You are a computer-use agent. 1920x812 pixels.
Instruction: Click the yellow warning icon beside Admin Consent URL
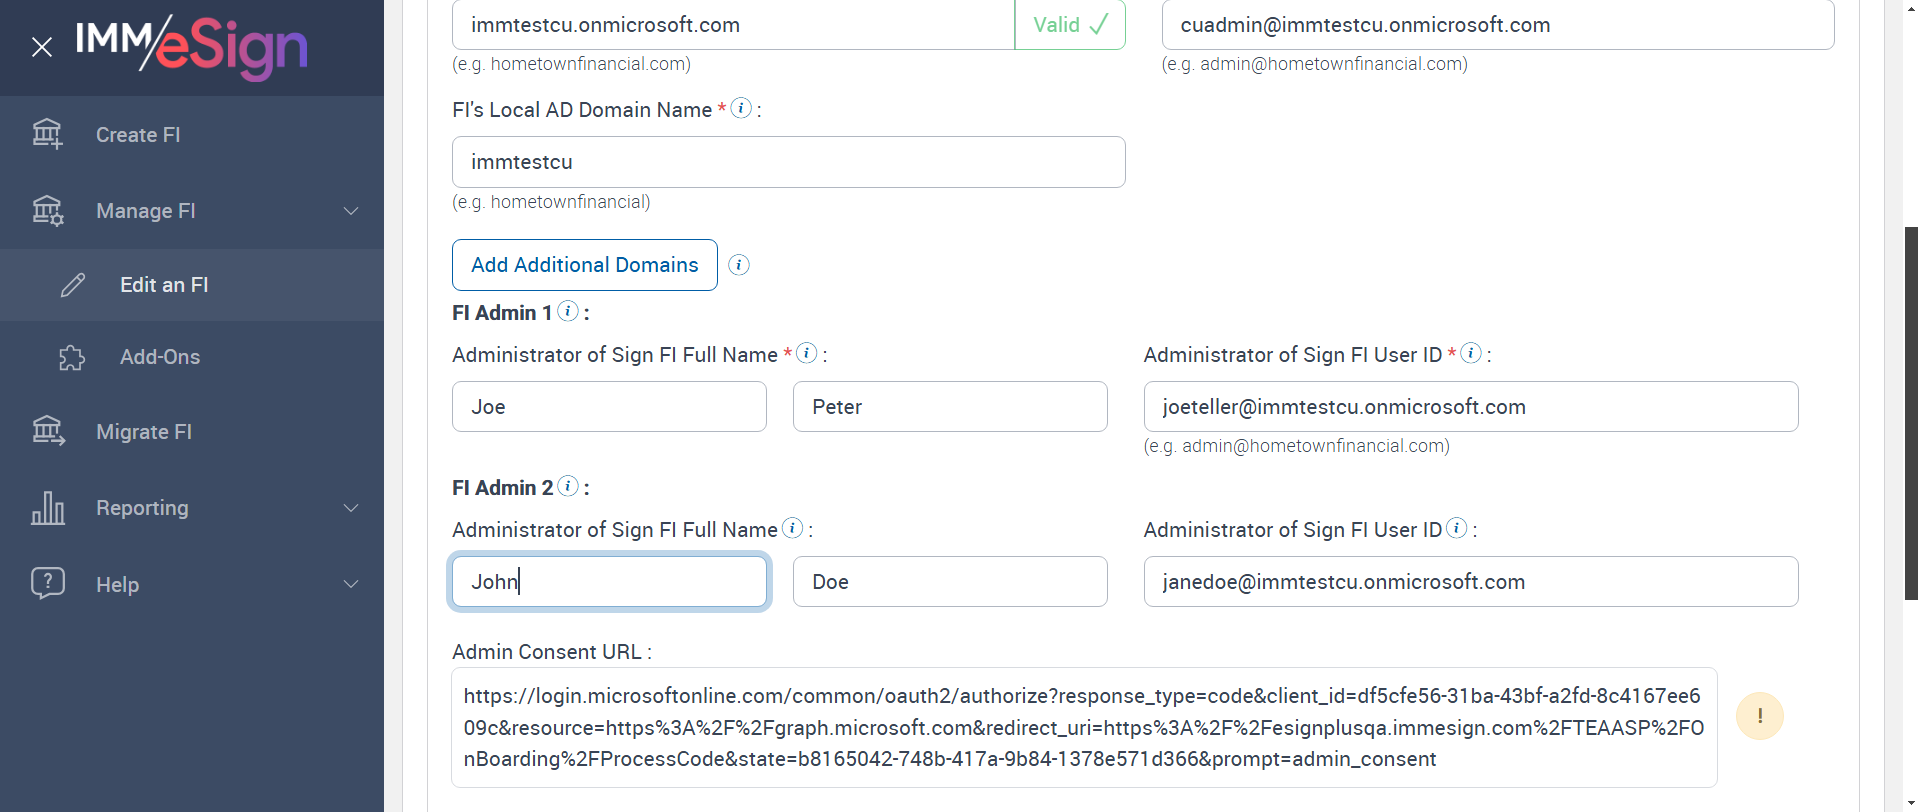click(1759, 716)
